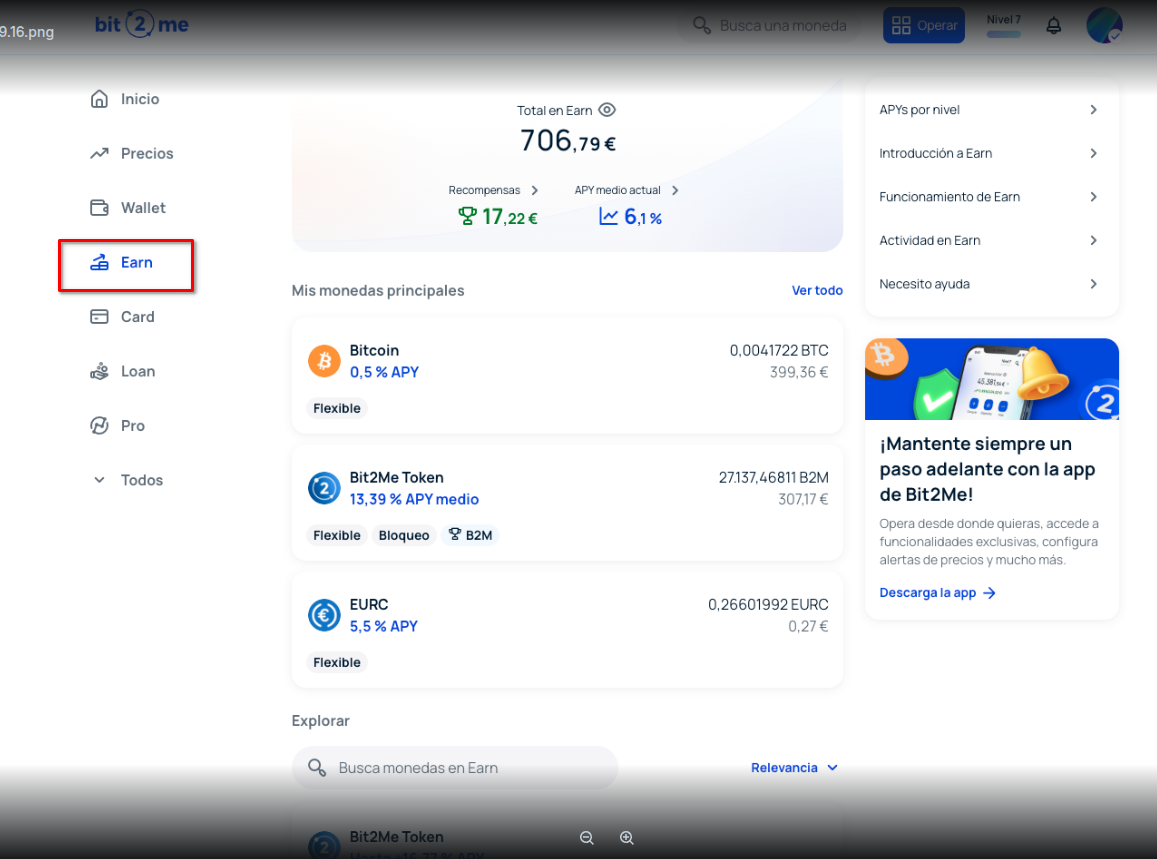Click the 6,1 % APY value
This screenshot has height=859, width=1157.
tap(643, 217)
